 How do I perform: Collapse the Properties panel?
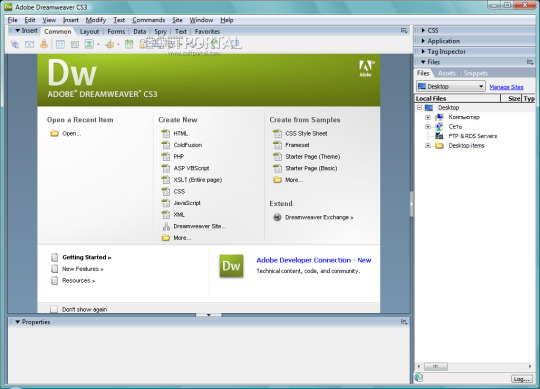(x=18, y=322)
